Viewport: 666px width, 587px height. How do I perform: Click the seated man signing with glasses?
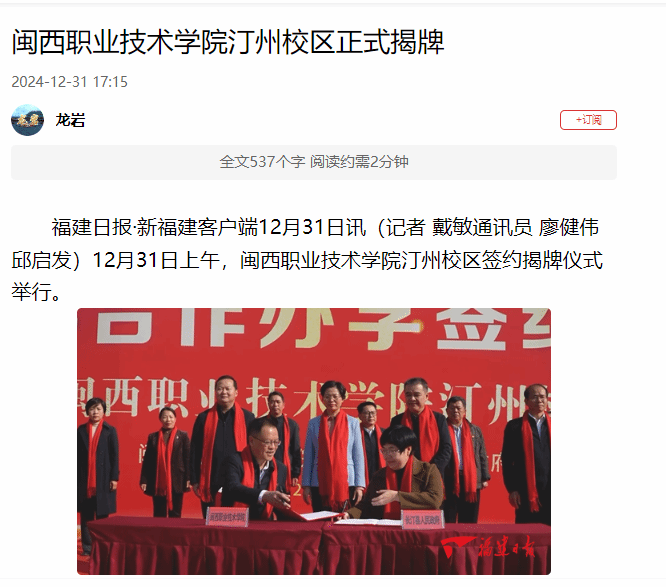pyautogui.click(x=256, y=468)
